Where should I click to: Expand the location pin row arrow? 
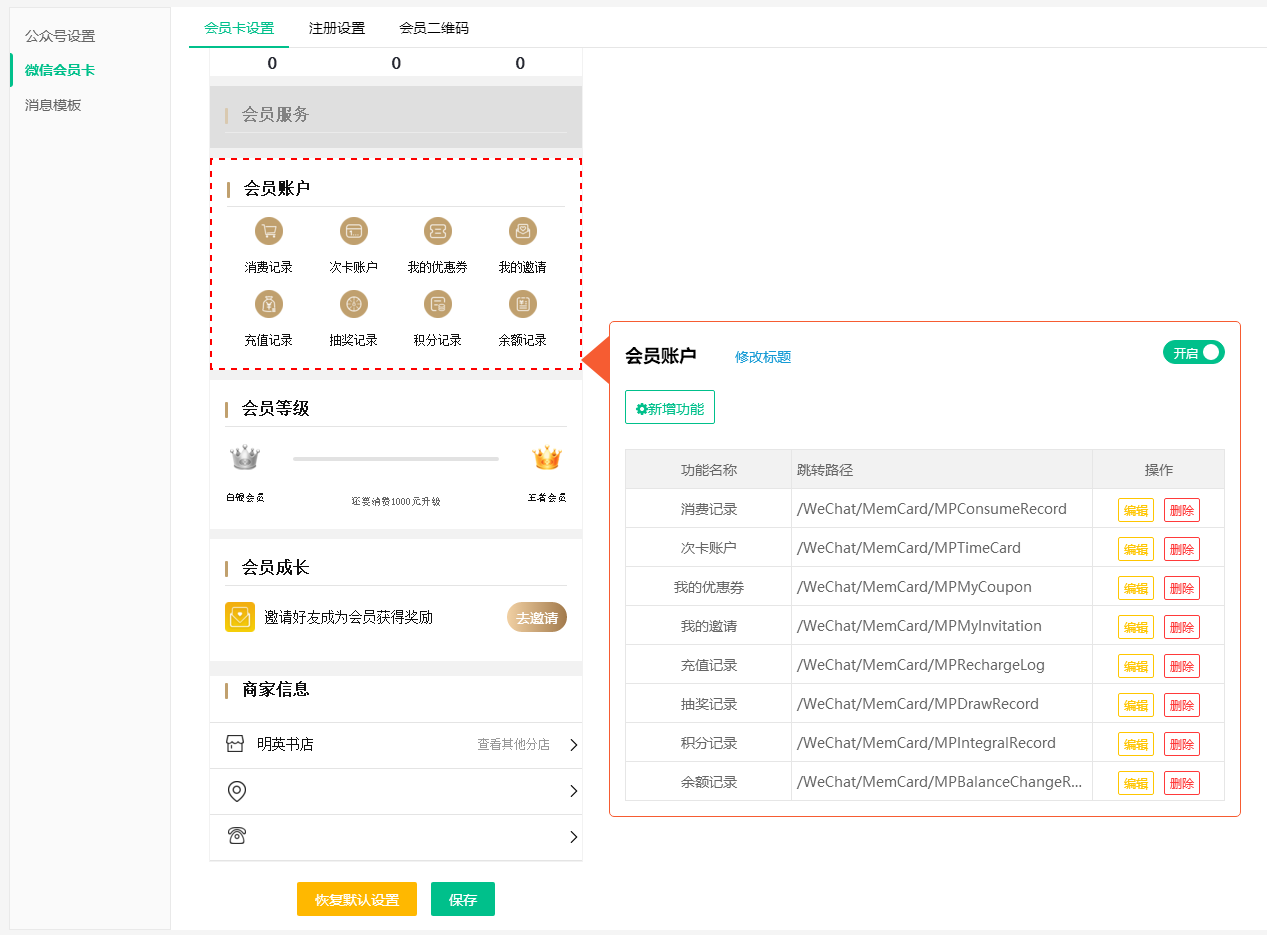coord(574,791)
